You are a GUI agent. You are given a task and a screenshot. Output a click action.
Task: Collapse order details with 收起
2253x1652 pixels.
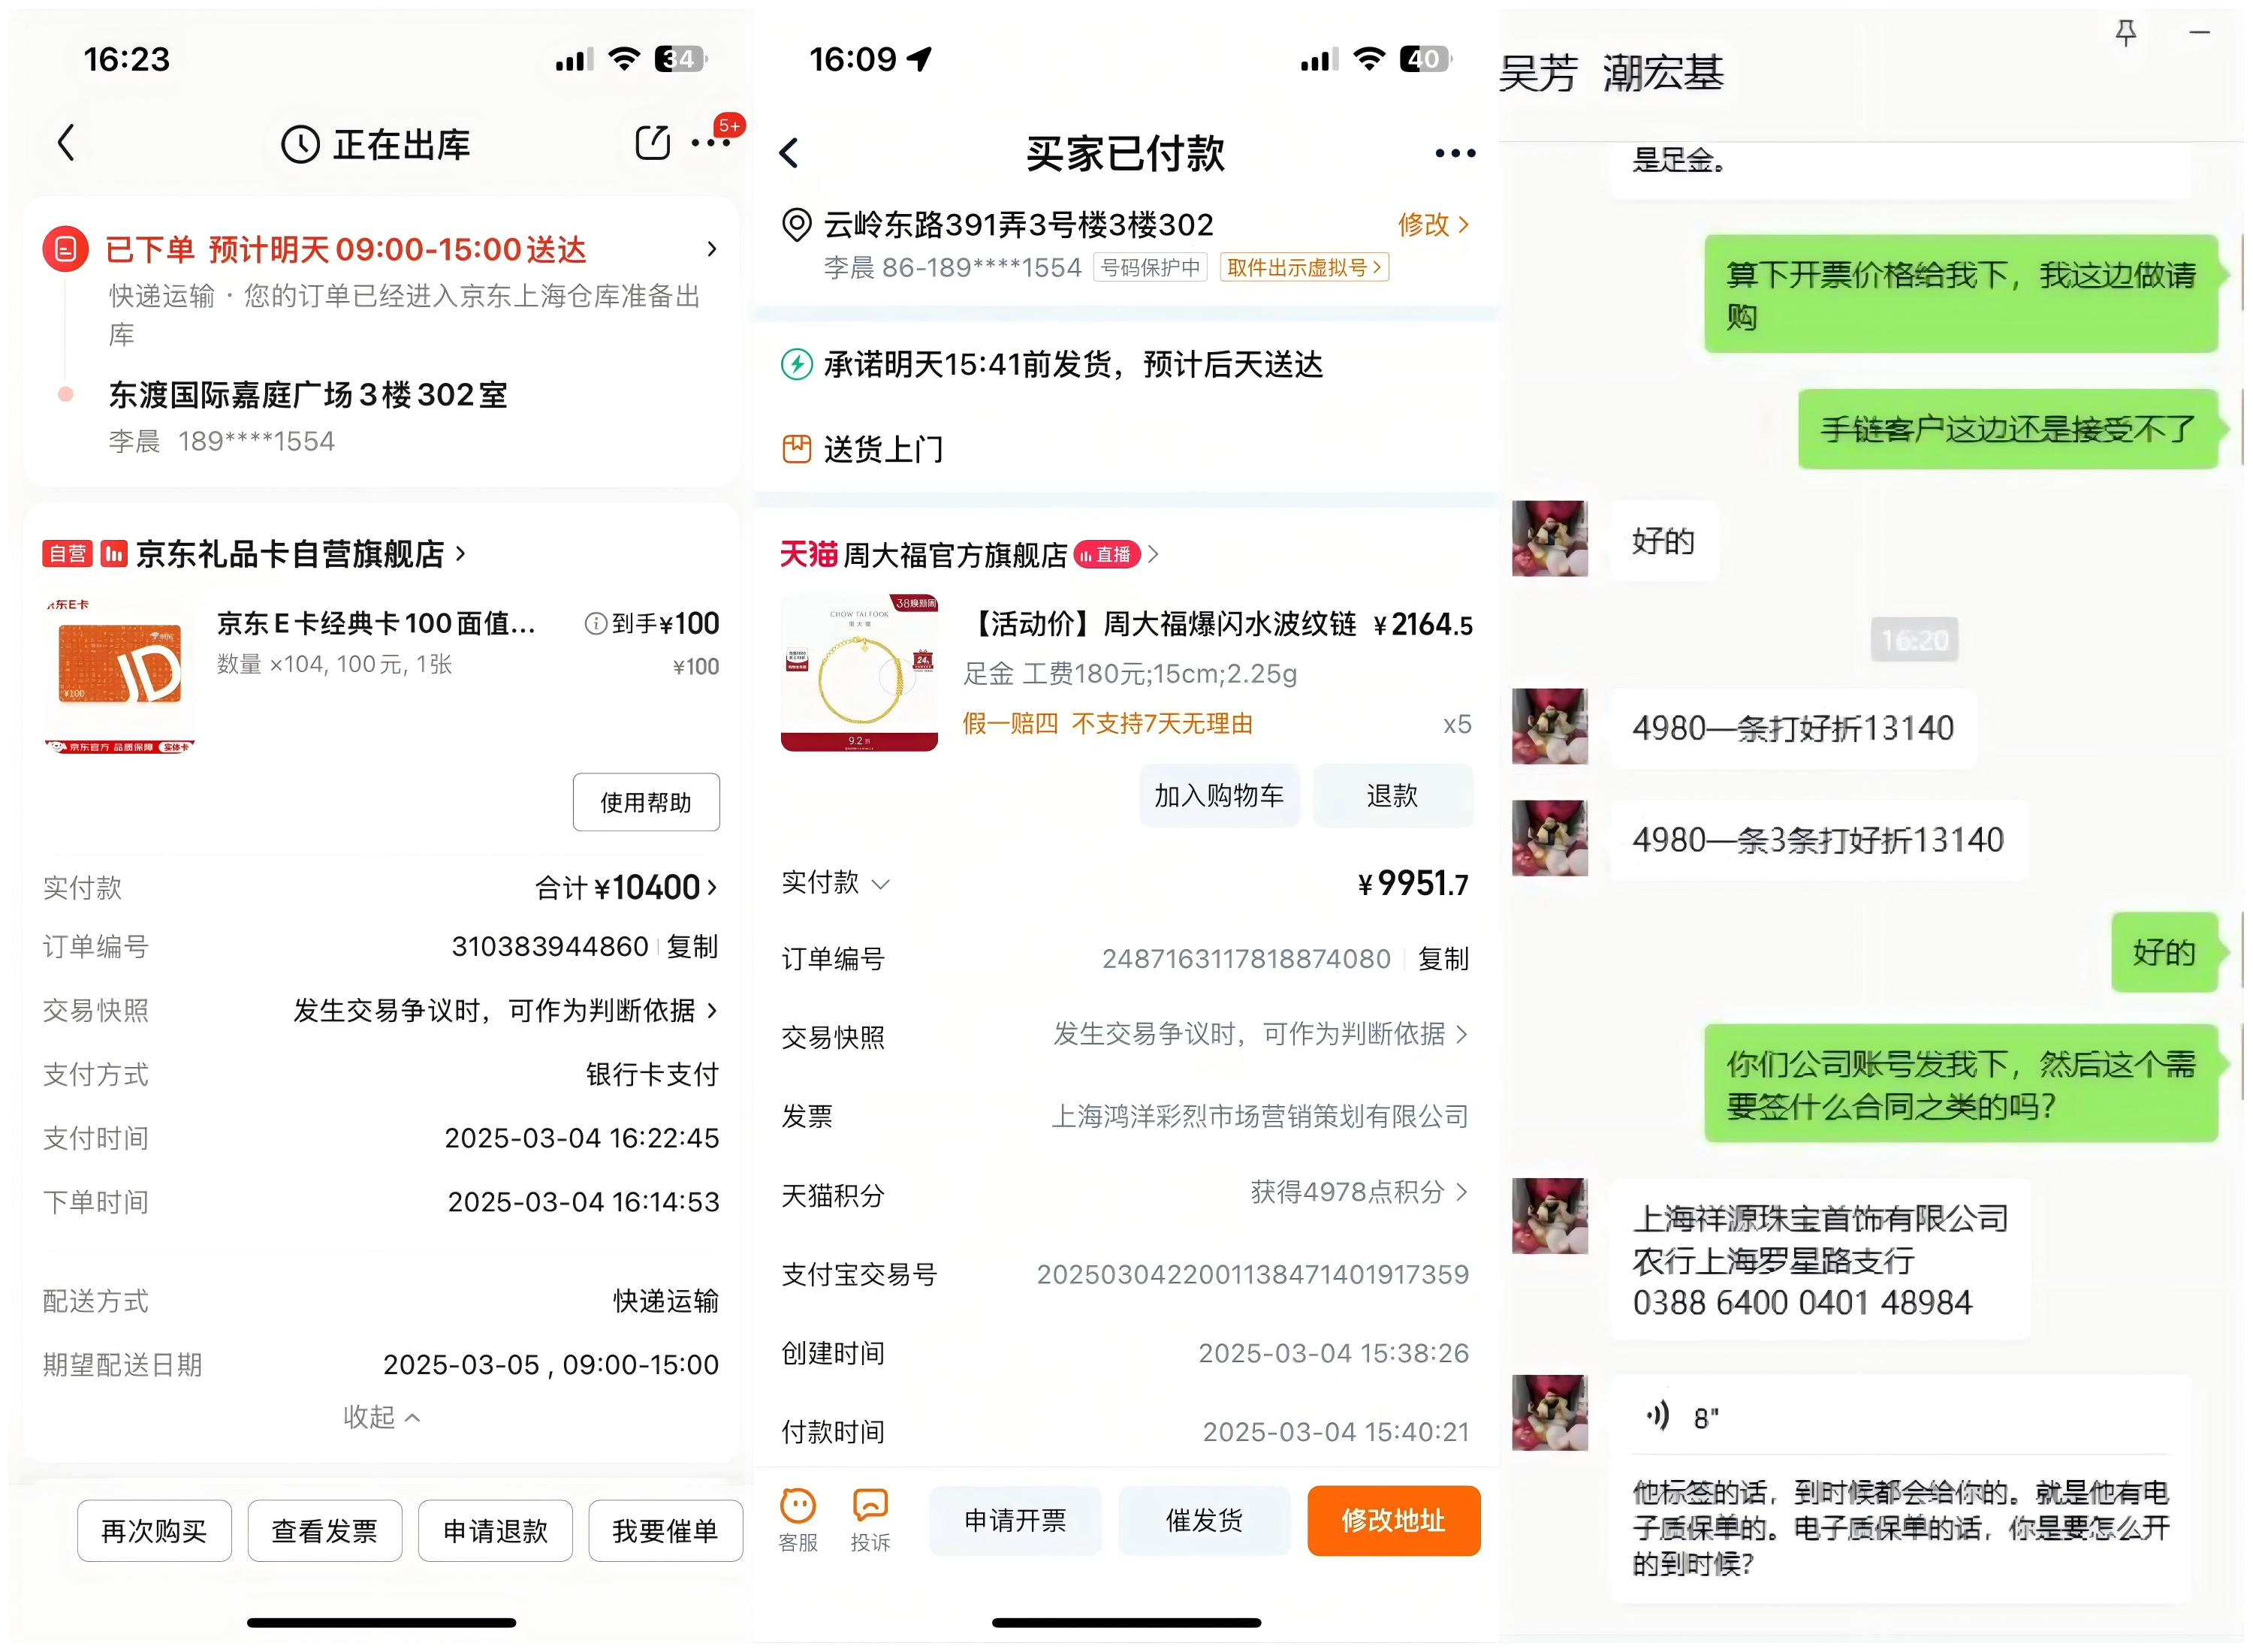pyautogui.click(x=381, y=1417)
